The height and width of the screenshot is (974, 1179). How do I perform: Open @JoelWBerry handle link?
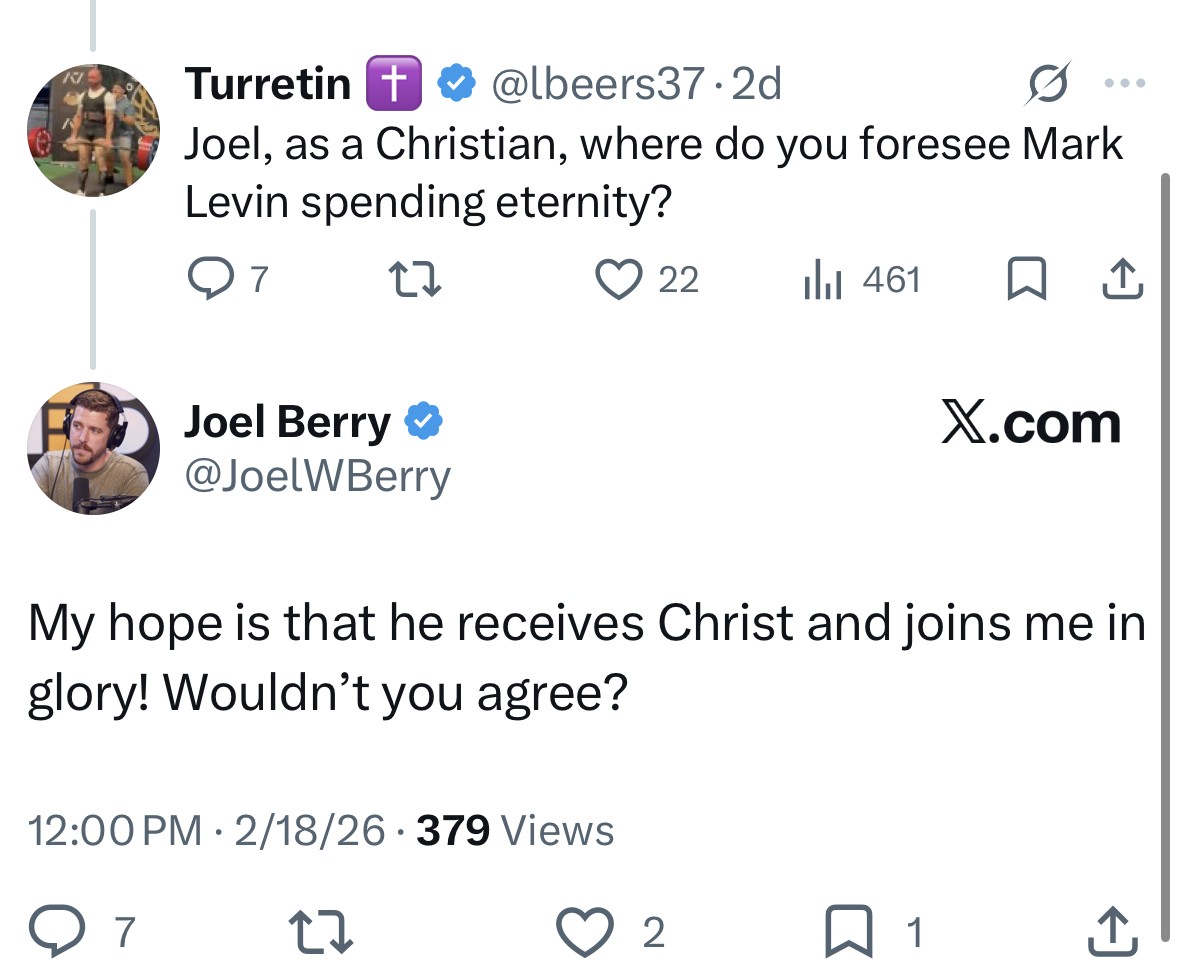coord(317,477)
